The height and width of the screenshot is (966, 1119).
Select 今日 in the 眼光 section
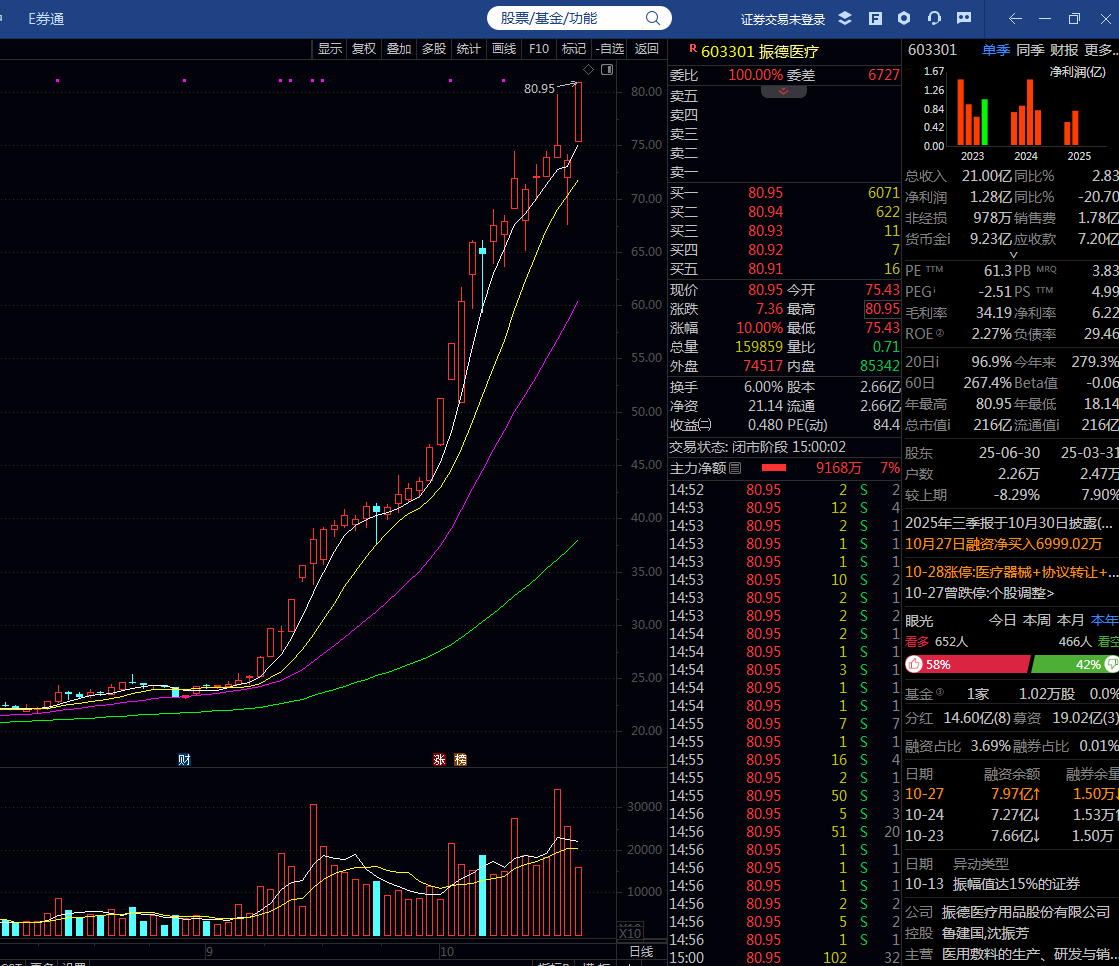(1002, 620)
